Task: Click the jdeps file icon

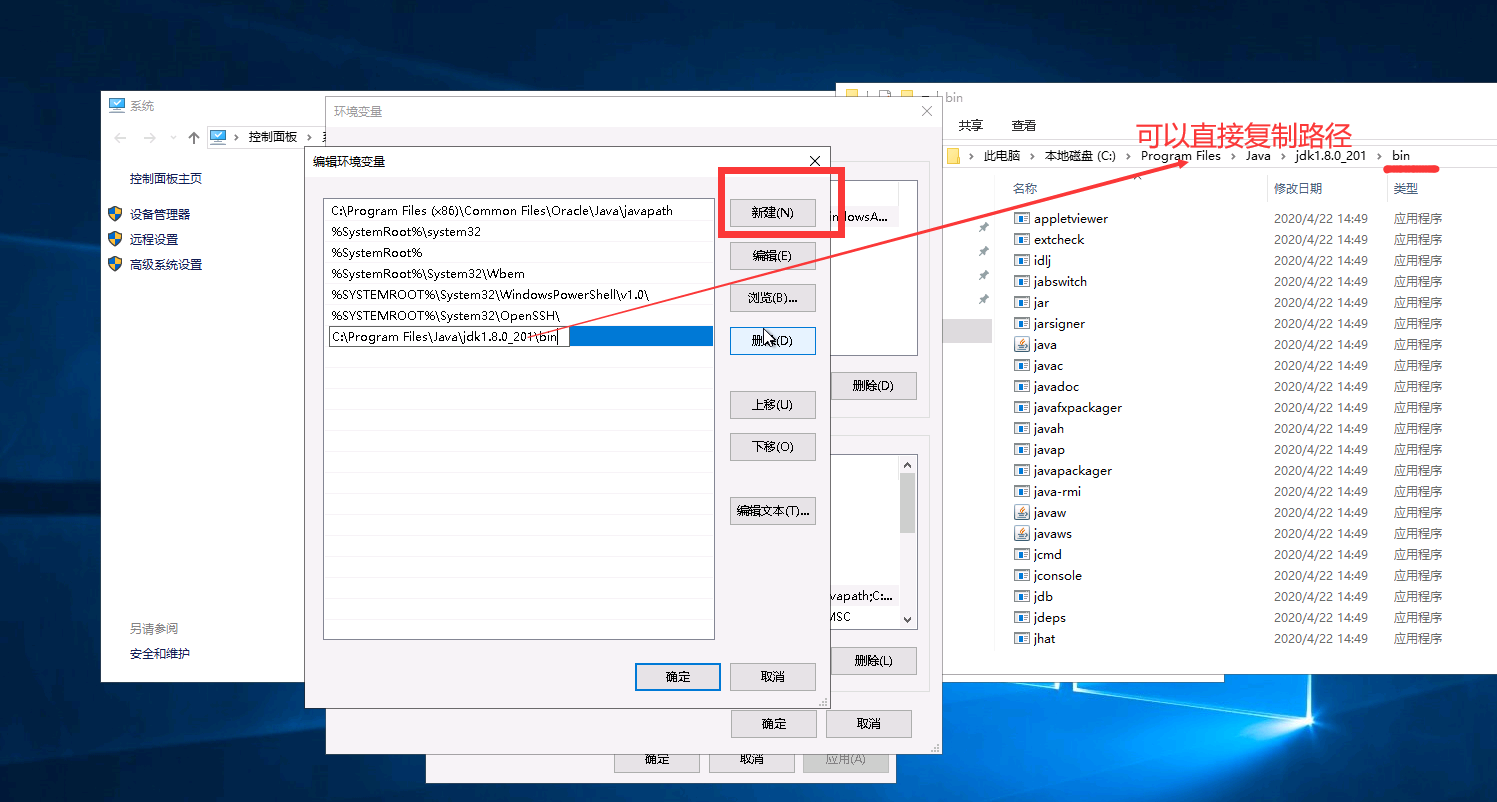Action: [1022, 617]
